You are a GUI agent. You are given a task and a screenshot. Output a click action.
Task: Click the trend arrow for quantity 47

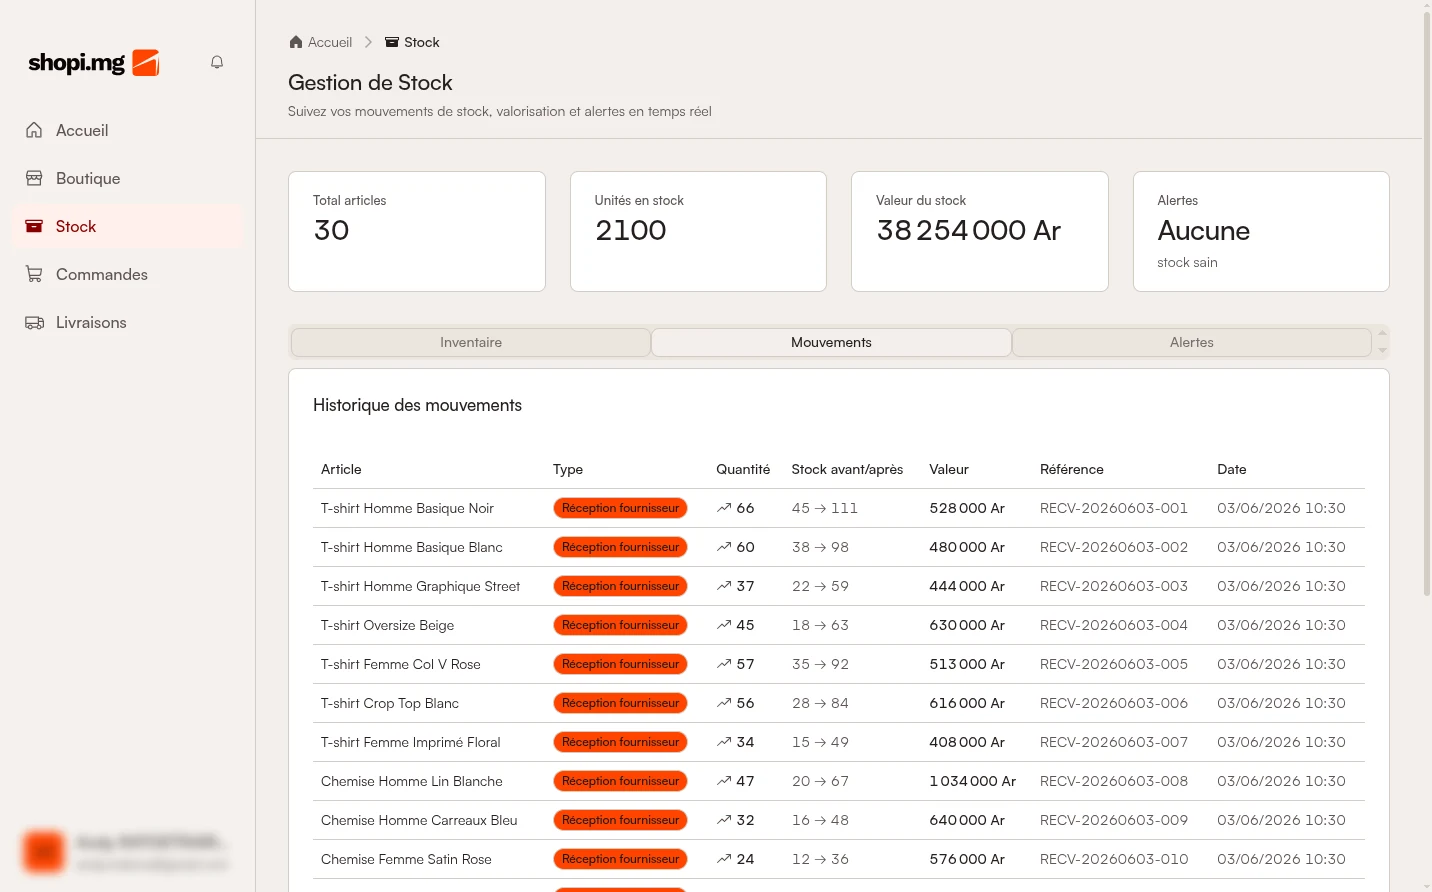724,781
